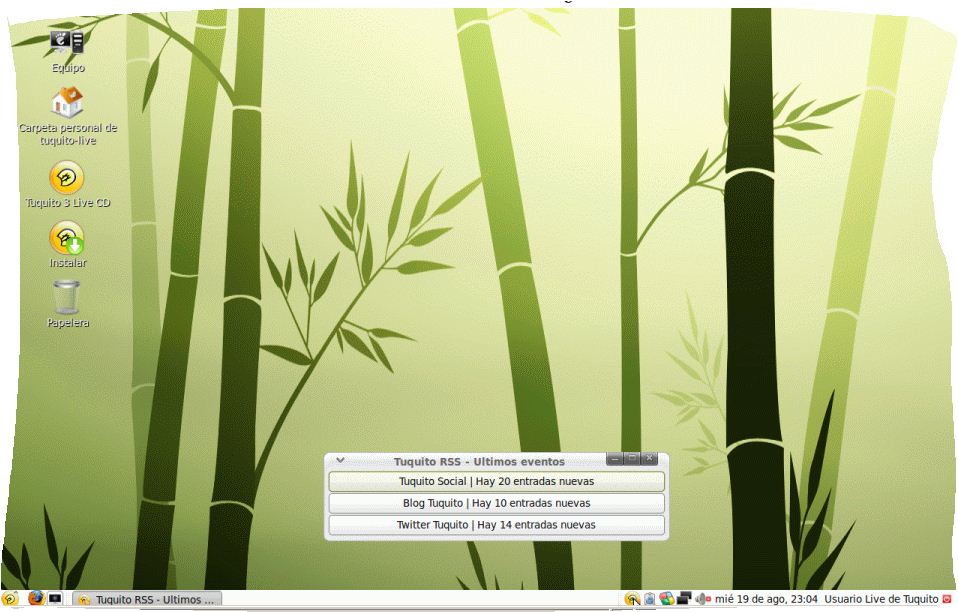Click the red shutdown icon in the panel
Viewport: 958px width, 612px height.
pos(947,599)
